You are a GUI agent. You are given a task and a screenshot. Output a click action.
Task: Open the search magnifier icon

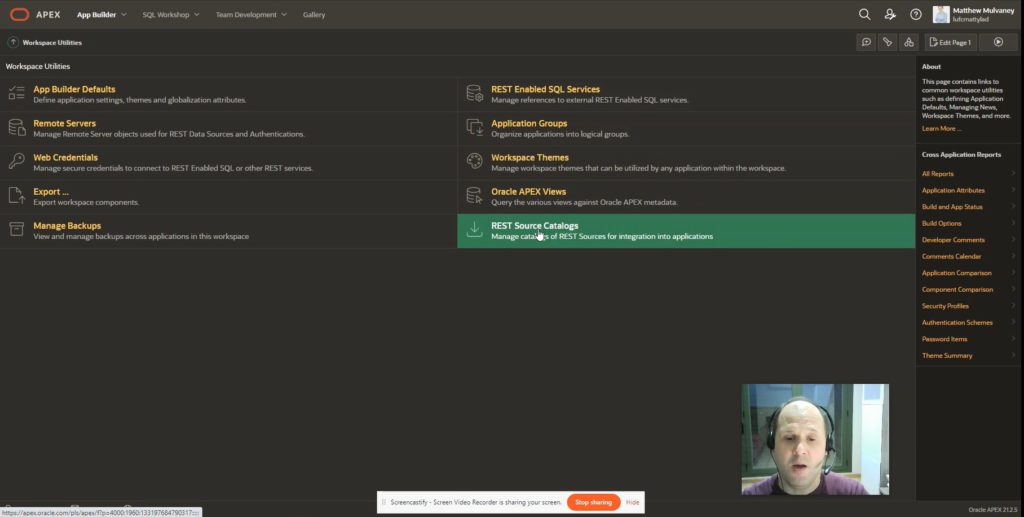click(x=864, y=14)
